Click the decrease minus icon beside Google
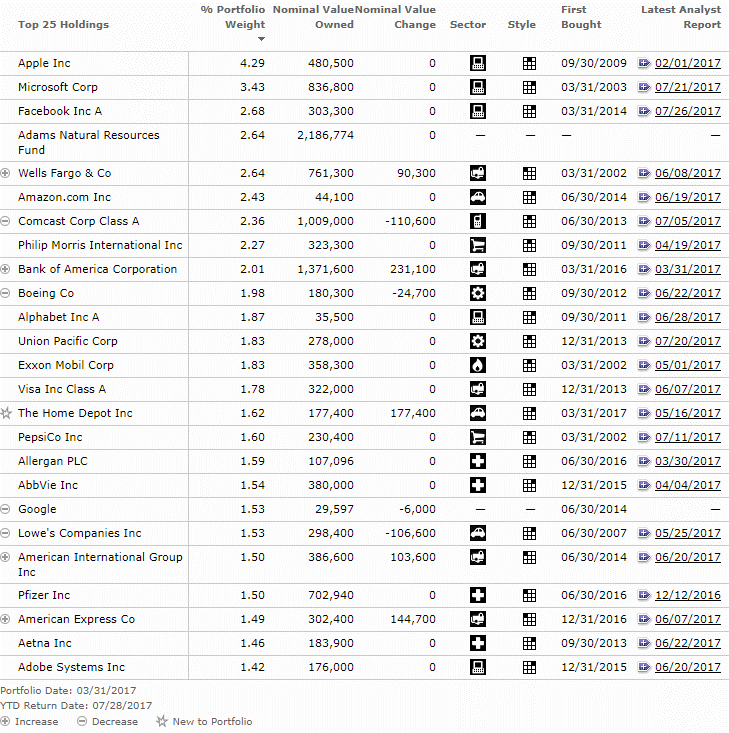729x733 pixels. 5,509
